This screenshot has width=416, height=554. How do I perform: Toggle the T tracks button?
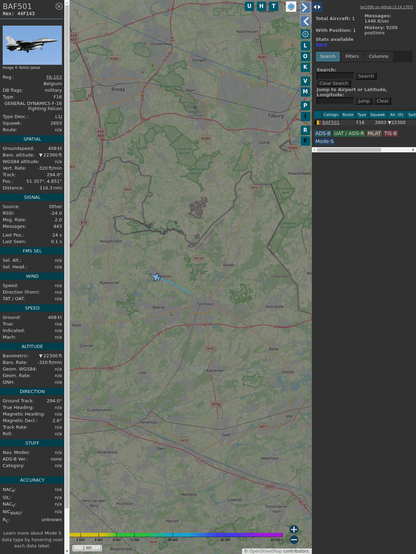click(273, 6)
